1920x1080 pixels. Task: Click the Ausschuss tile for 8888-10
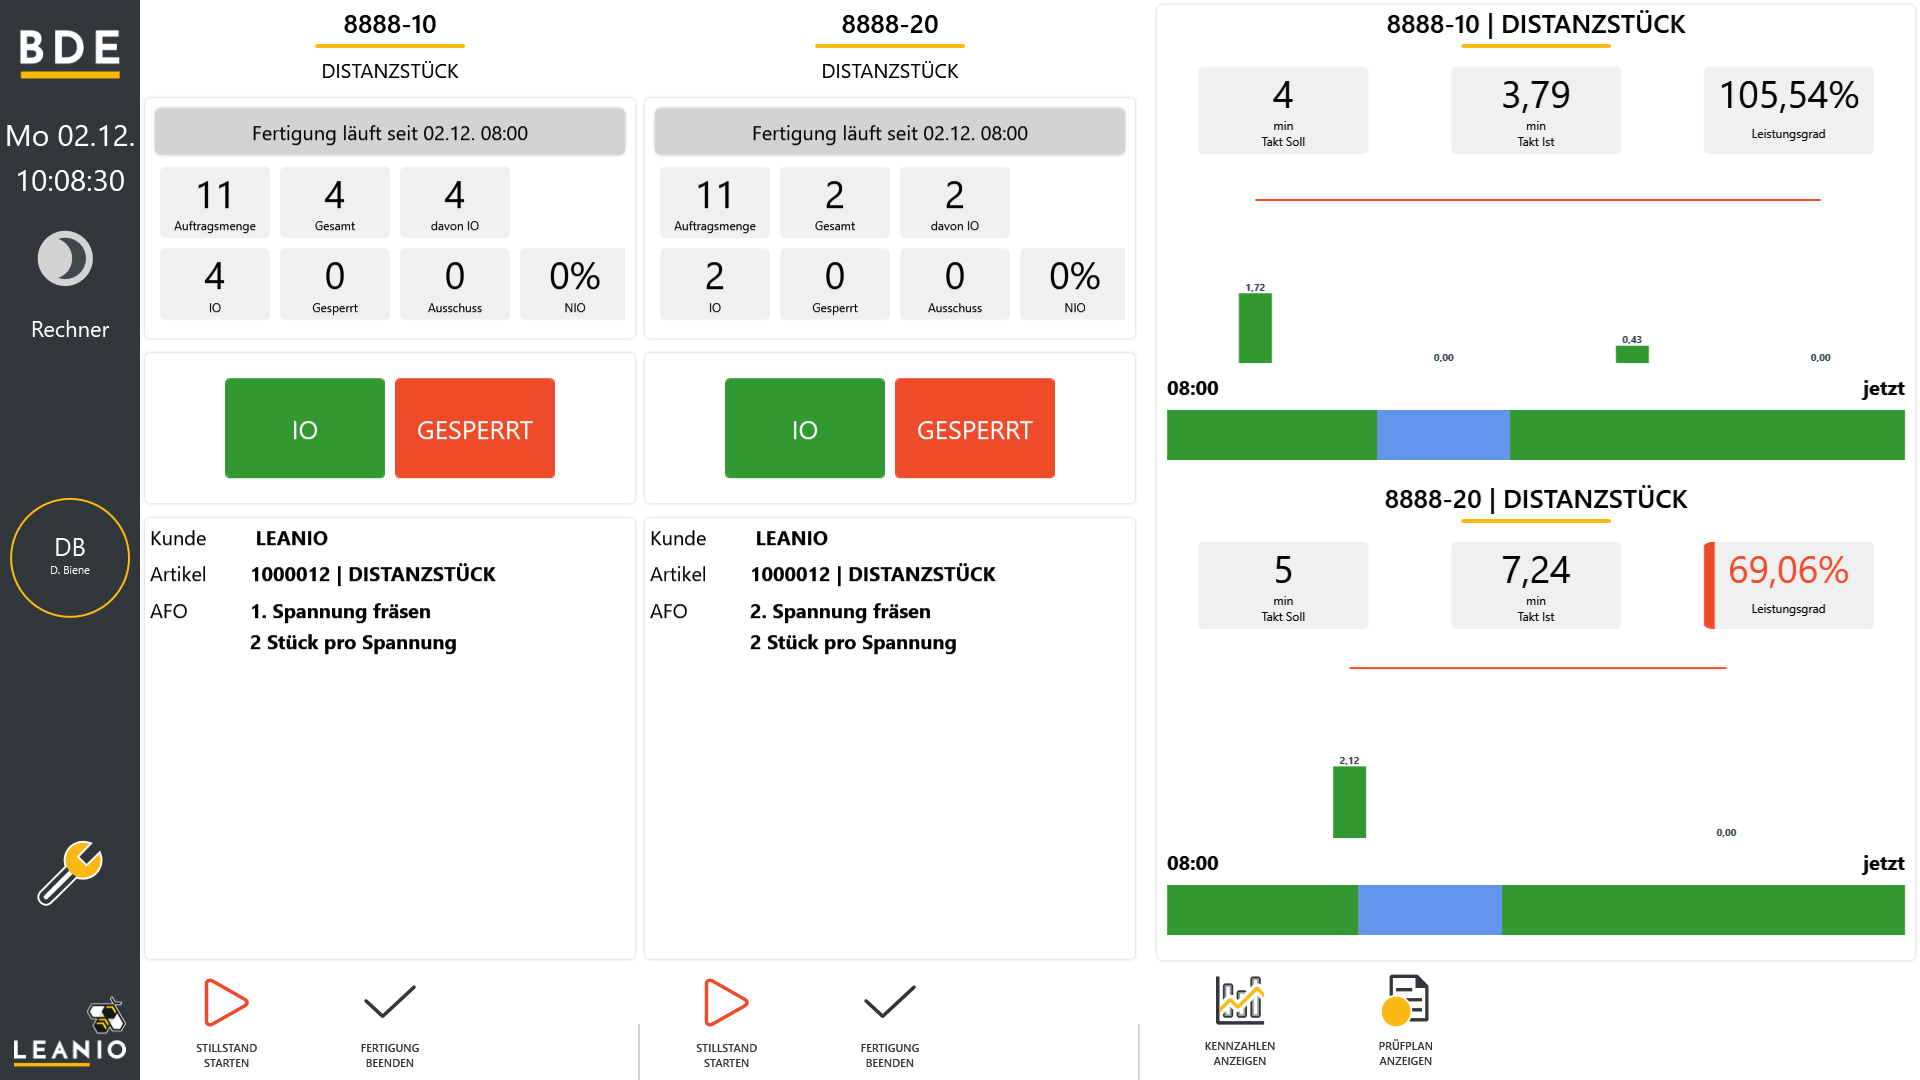(455, 284)
